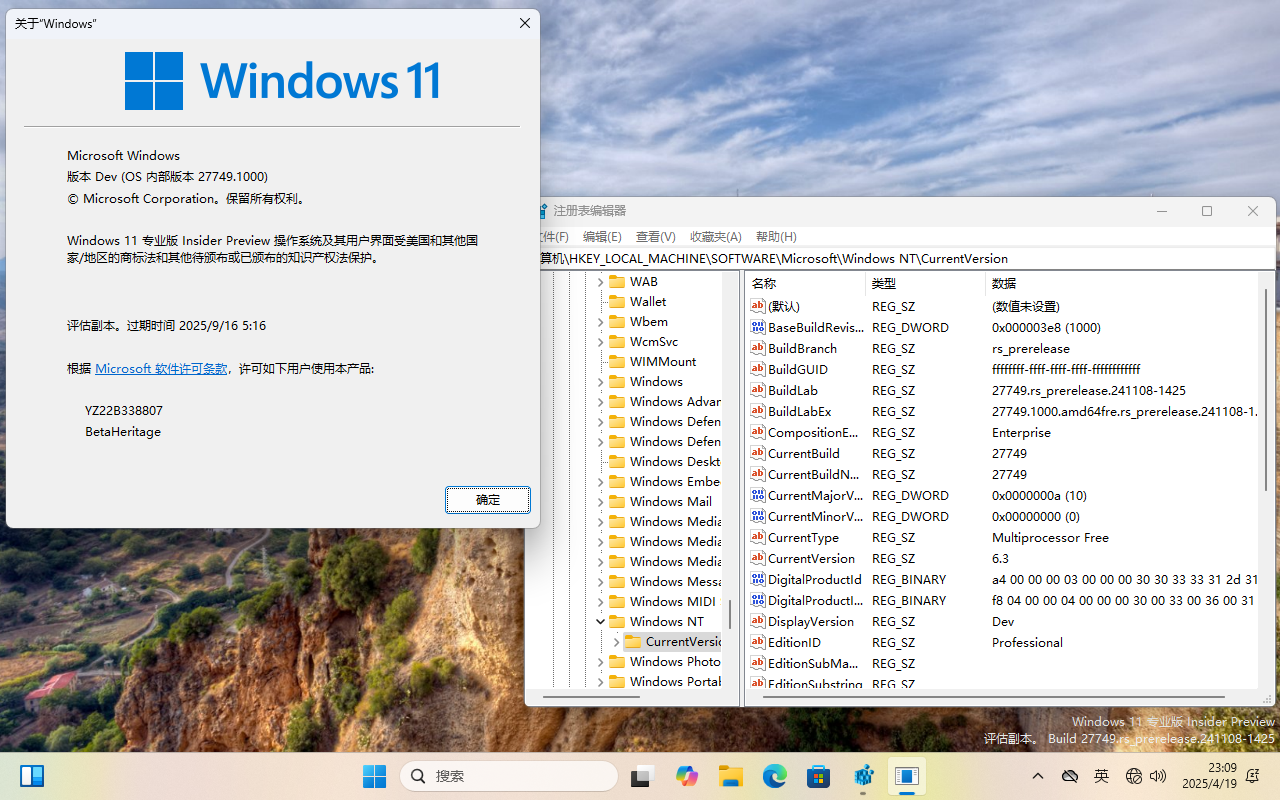Expand the CurrentVersion registry key

616,642
